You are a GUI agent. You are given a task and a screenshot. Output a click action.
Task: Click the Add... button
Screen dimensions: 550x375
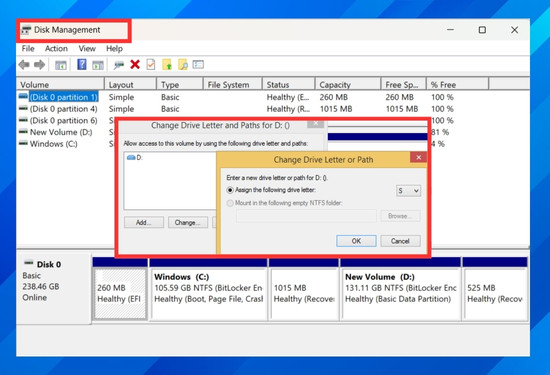[x=143, y=222]
